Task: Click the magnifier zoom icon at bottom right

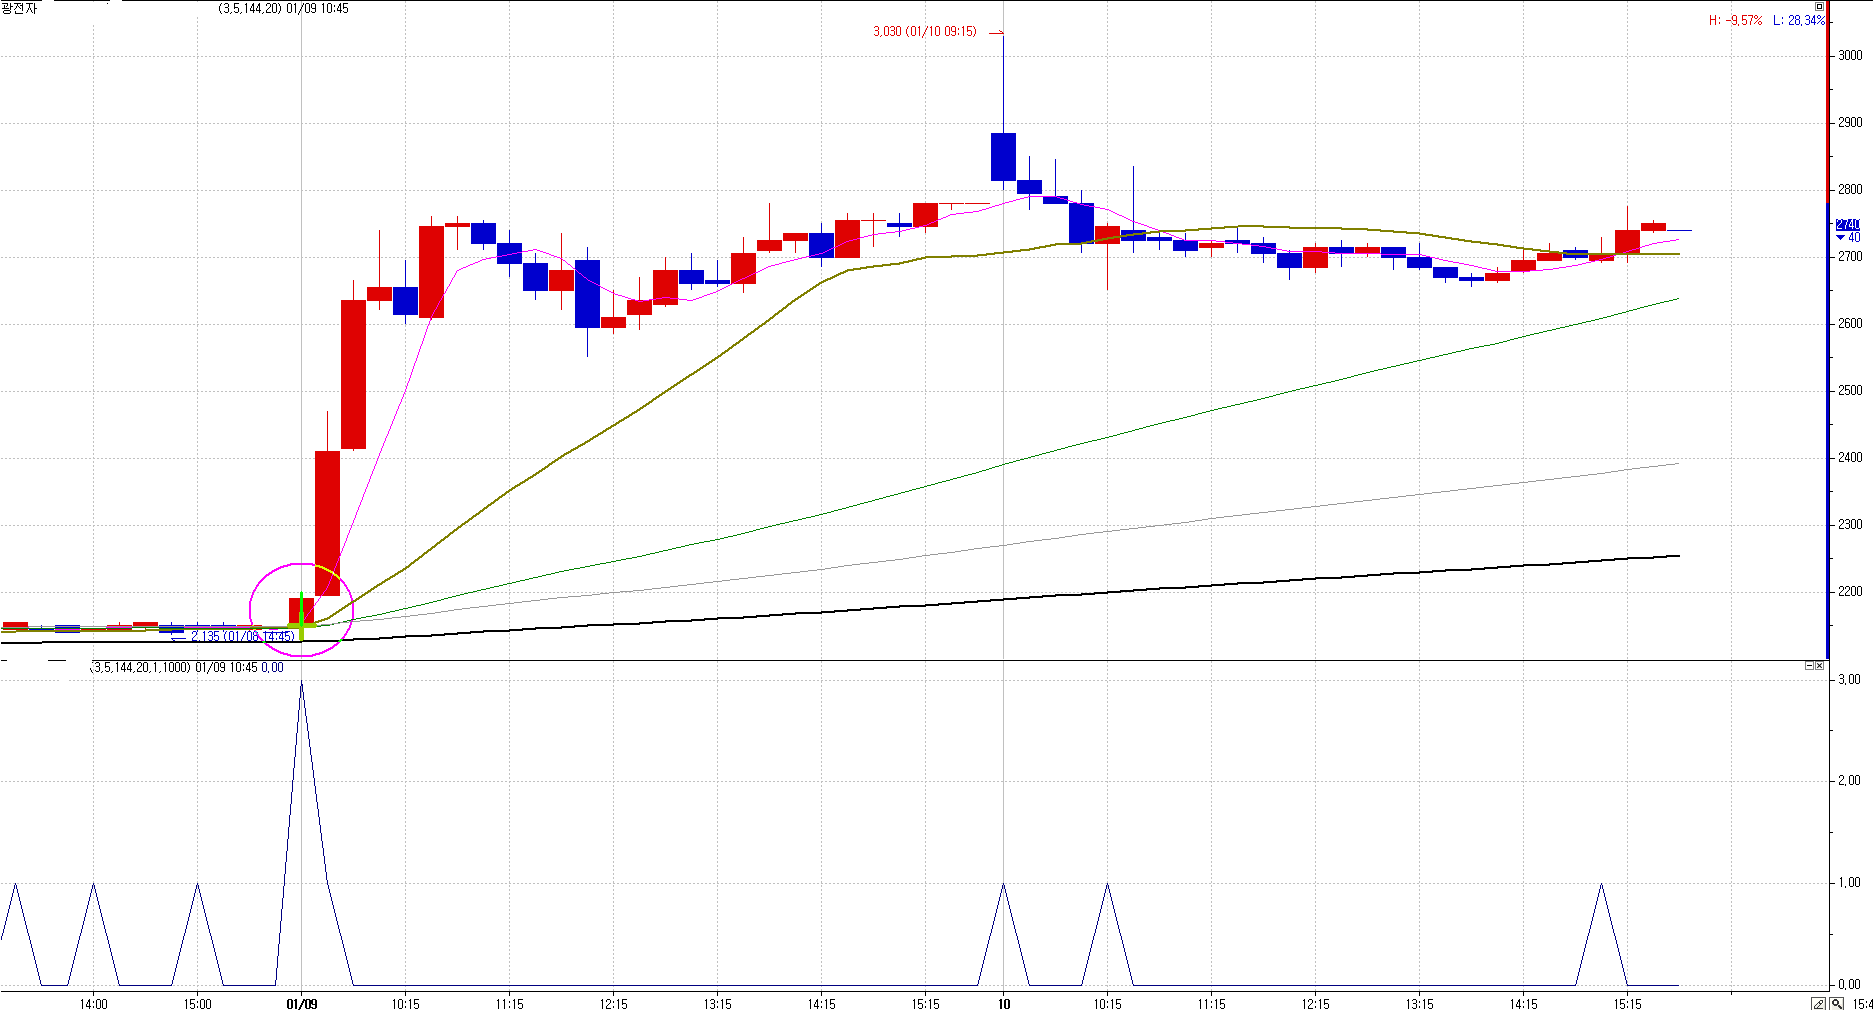Action: click(1837, 1003)
